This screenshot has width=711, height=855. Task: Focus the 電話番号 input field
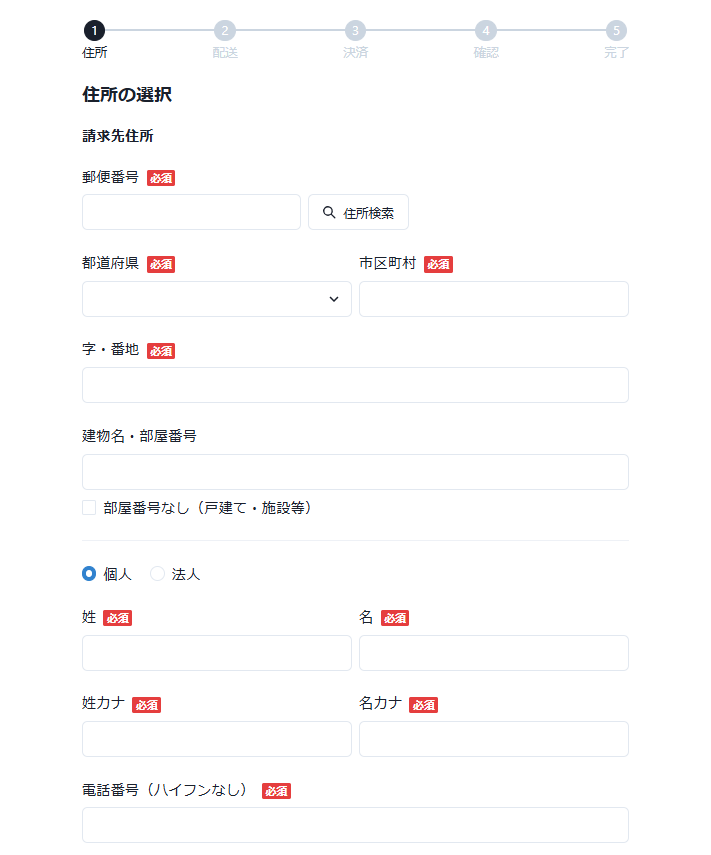pyautogui.click(x=355, y=825)
